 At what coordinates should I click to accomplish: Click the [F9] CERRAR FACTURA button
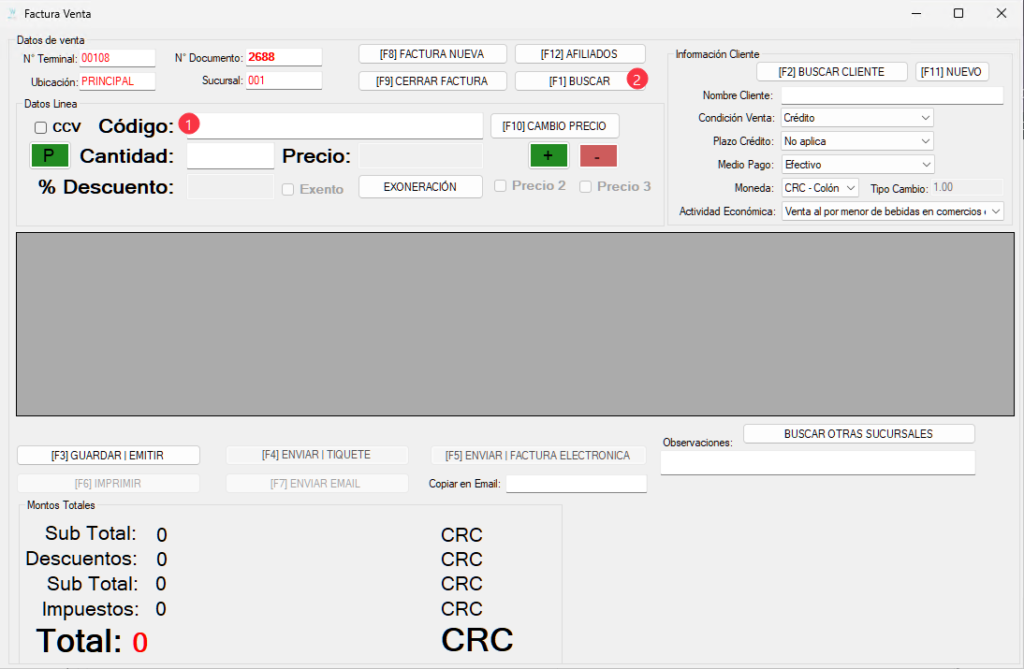tap(433, 81)
